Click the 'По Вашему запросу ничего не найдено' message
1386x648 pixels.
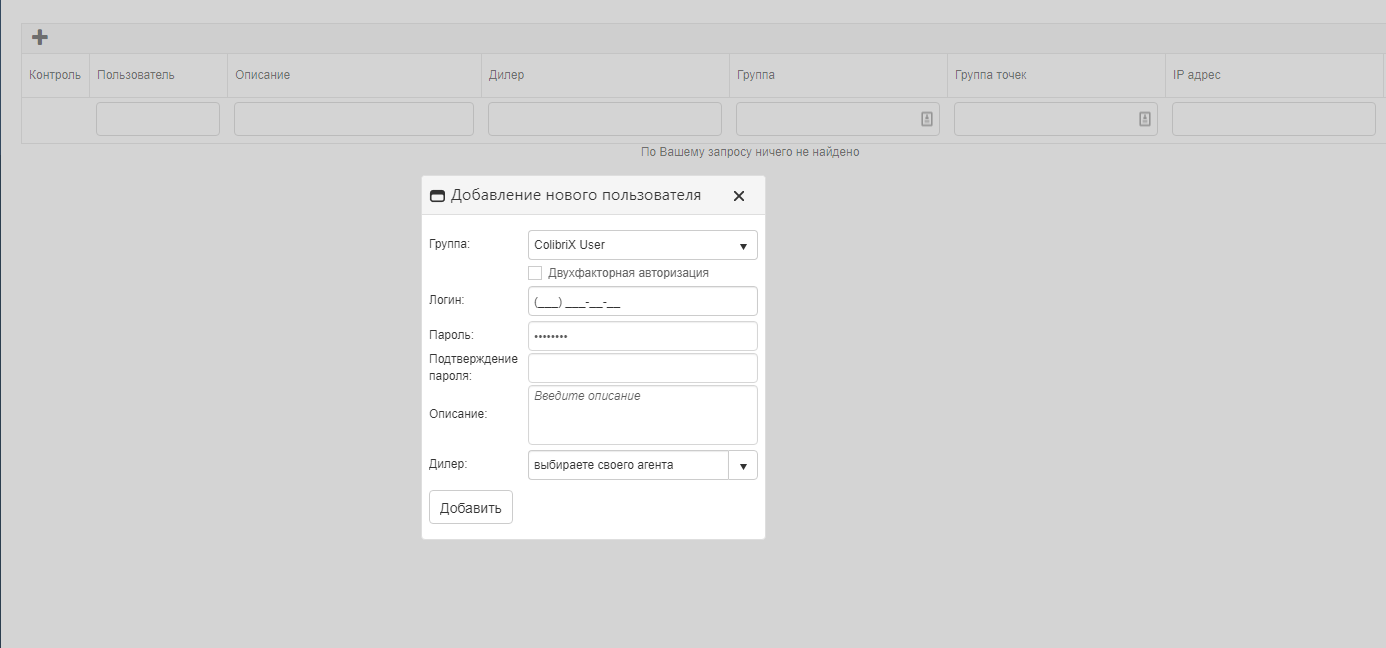(750, 152)
